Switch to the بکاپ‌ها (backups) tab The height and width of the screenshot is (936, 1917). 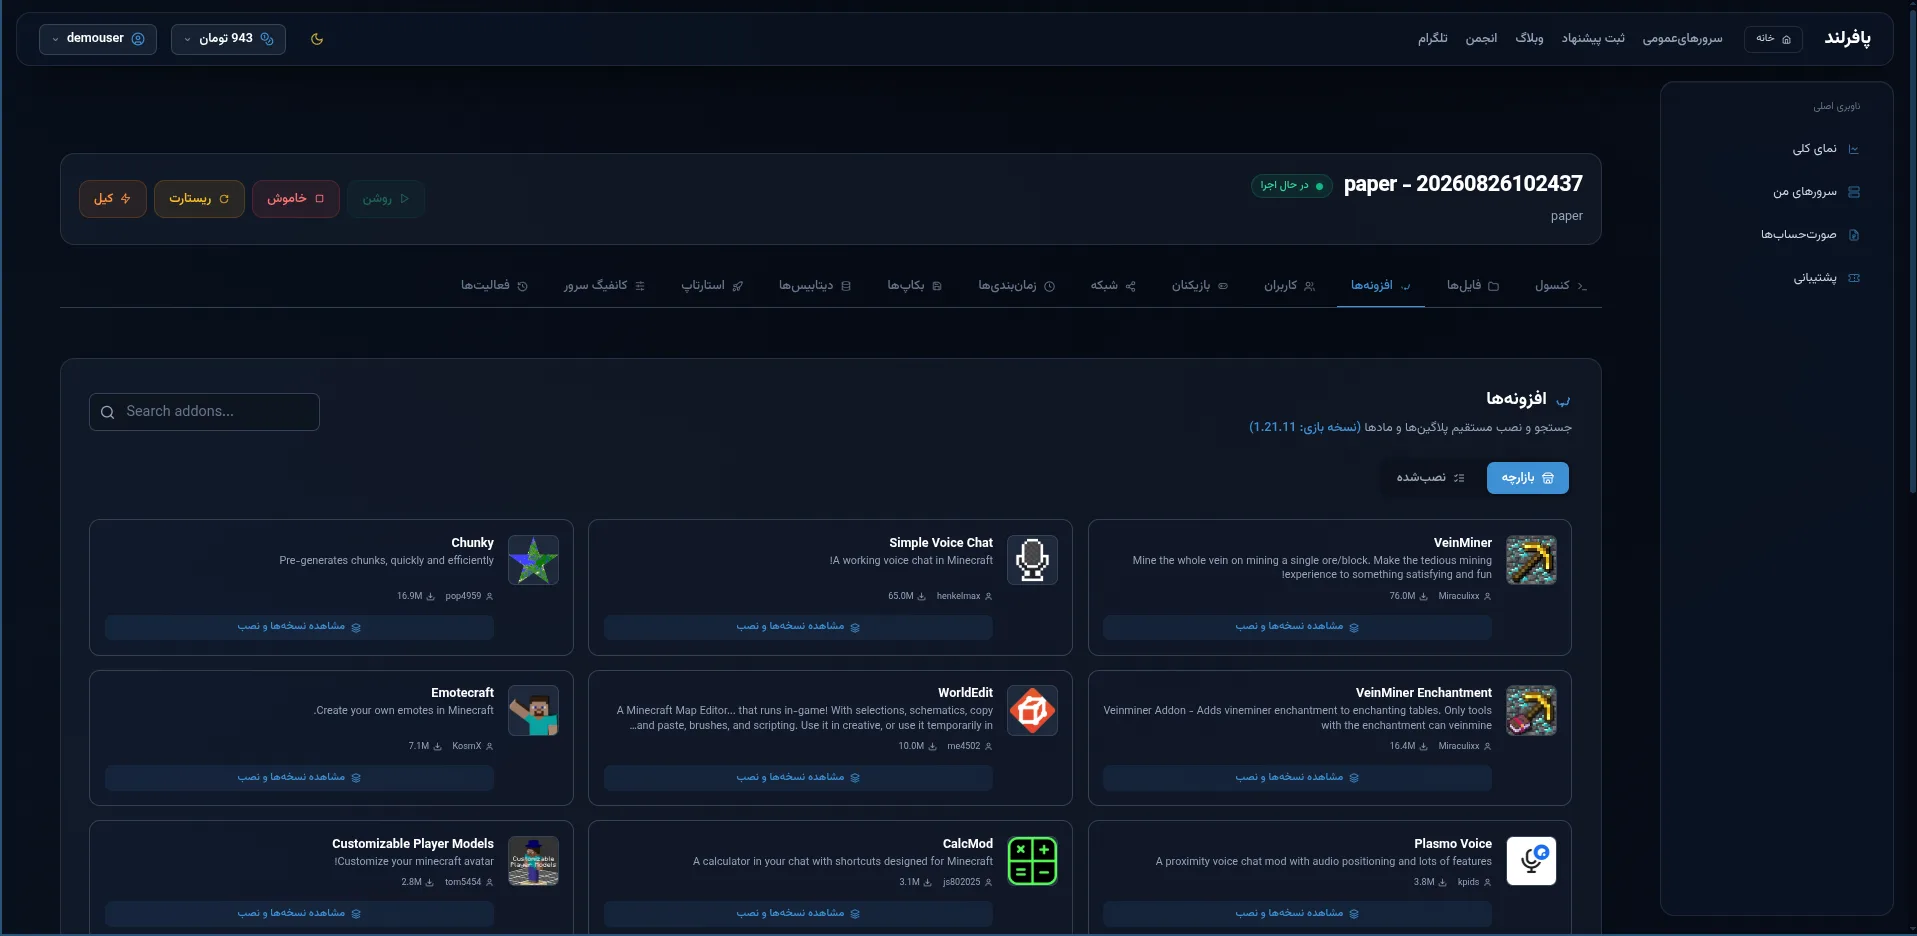point(915,286)
